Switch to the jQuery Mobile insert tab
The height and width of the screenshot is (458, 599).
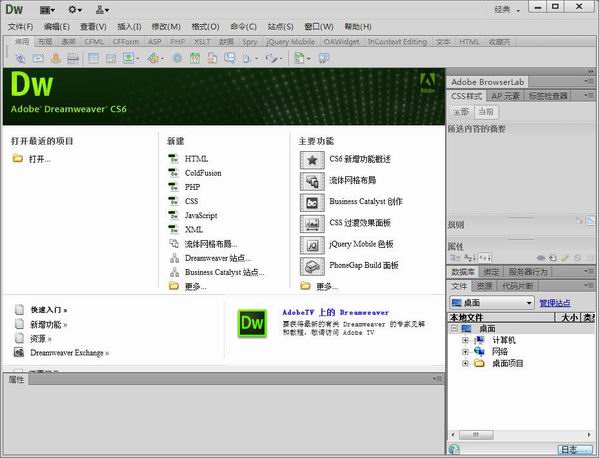[x=290, y=42]
